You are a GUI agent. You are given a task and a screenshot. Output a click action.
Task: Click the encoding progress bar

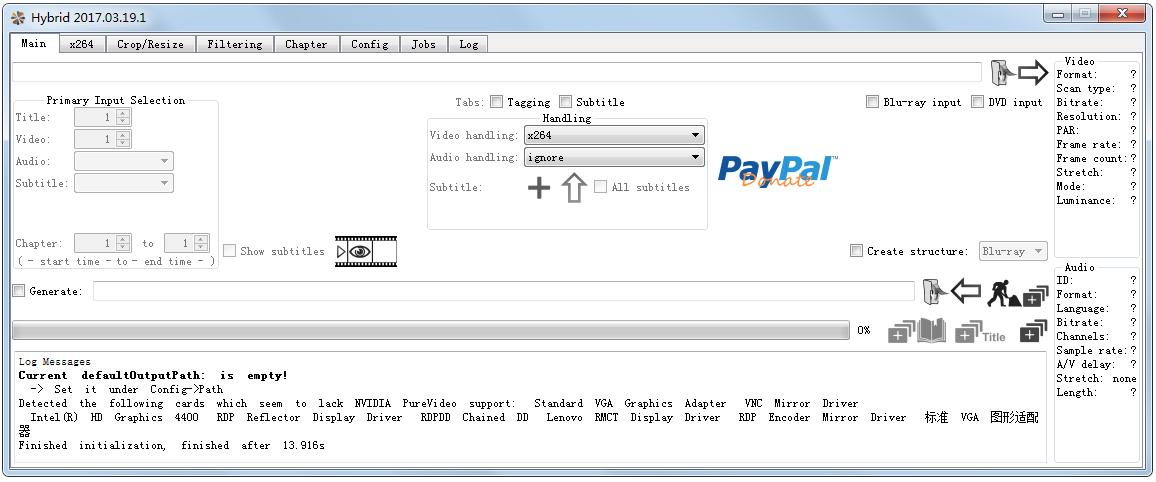click(x=430, y=330)
